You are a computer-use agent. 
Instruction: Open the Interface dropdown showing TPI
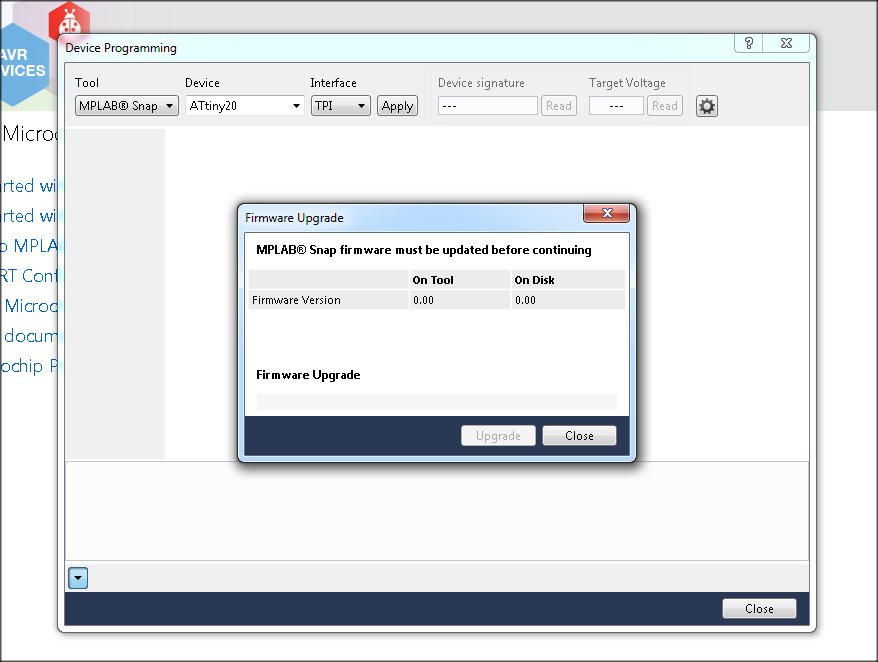click(x=340, y=106)
